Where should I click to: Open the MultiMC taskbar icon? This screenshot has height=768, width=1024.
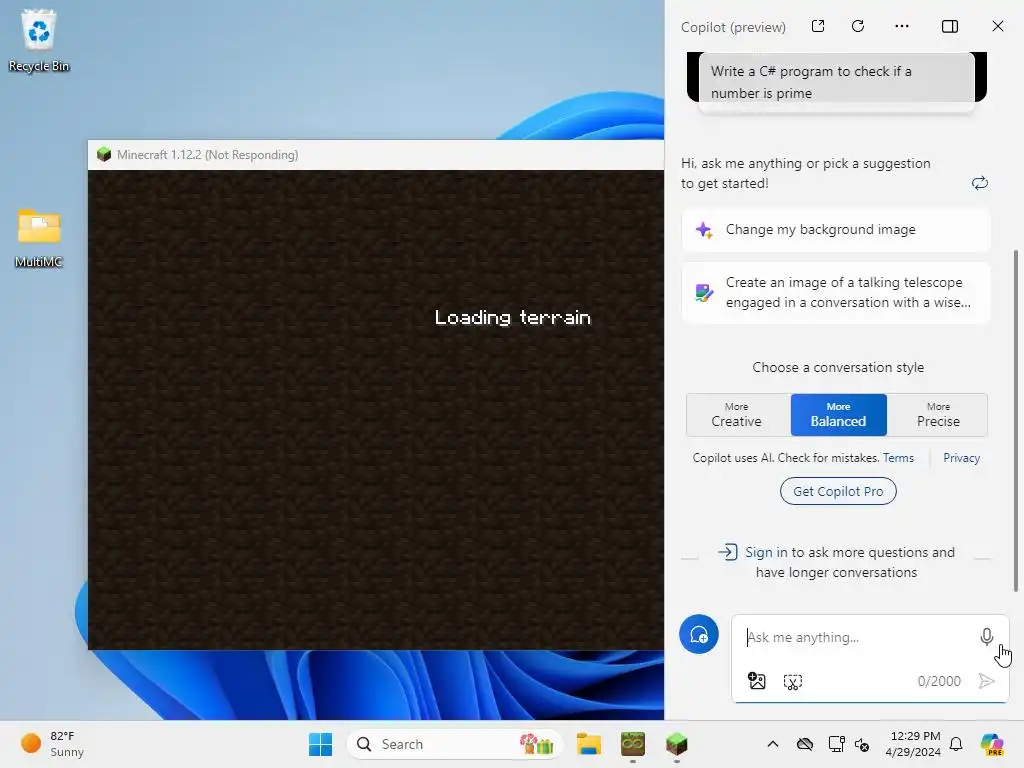tap(632, 744)
